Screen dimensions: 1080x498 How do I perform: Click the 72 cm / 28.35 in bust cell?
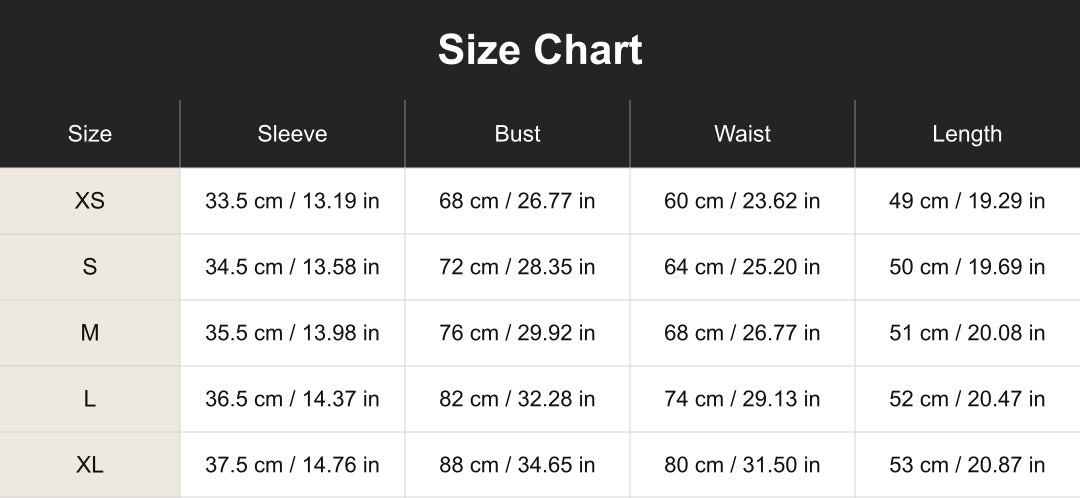pyautogui.click(x=517, y=267)
